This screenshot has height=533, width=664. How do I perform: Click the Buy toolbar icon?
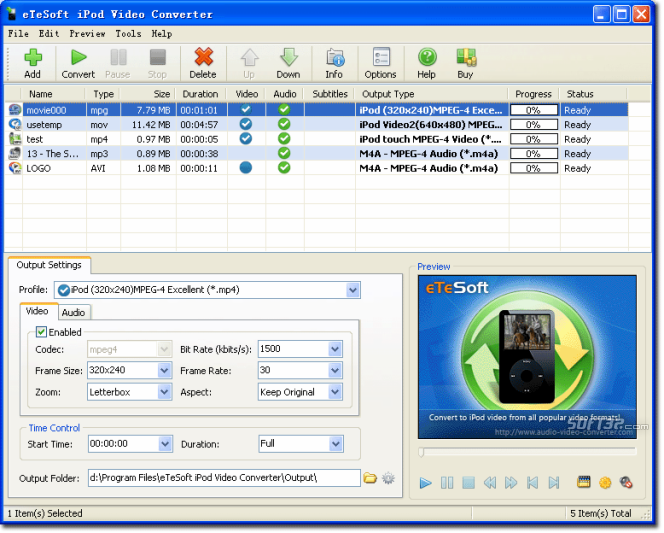coord(466,64)
